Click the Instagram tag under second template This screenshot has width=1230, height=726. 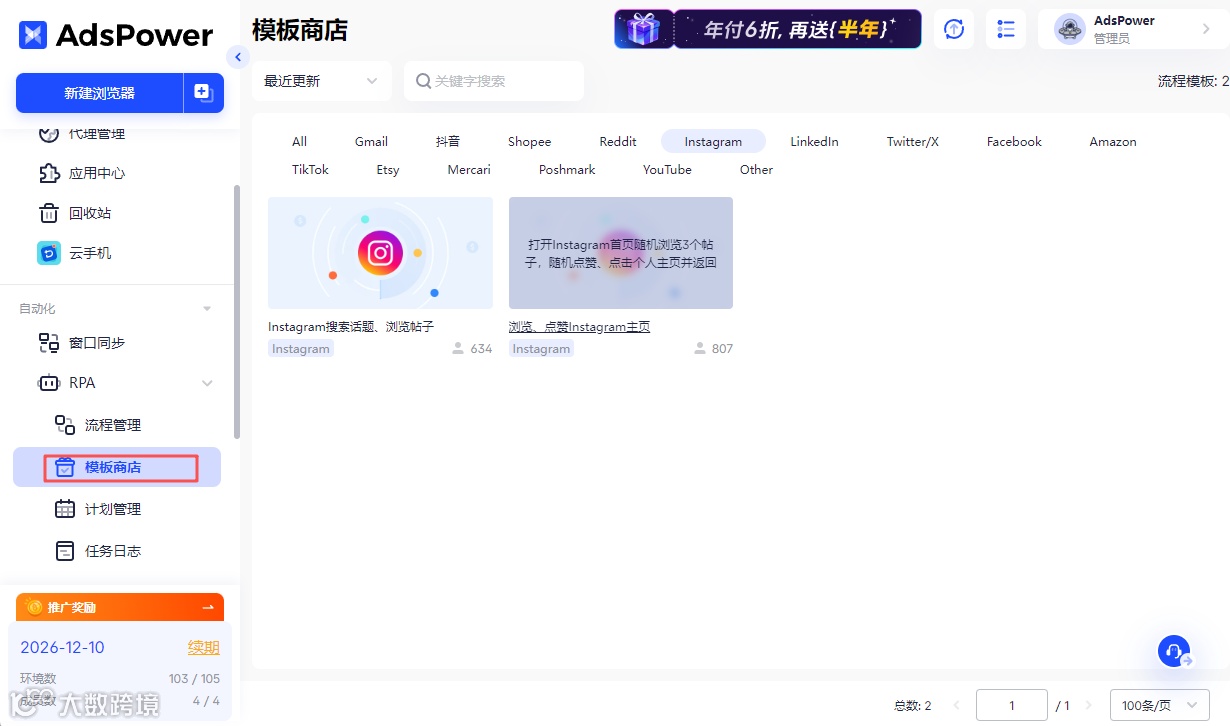(x=542, y=349)
